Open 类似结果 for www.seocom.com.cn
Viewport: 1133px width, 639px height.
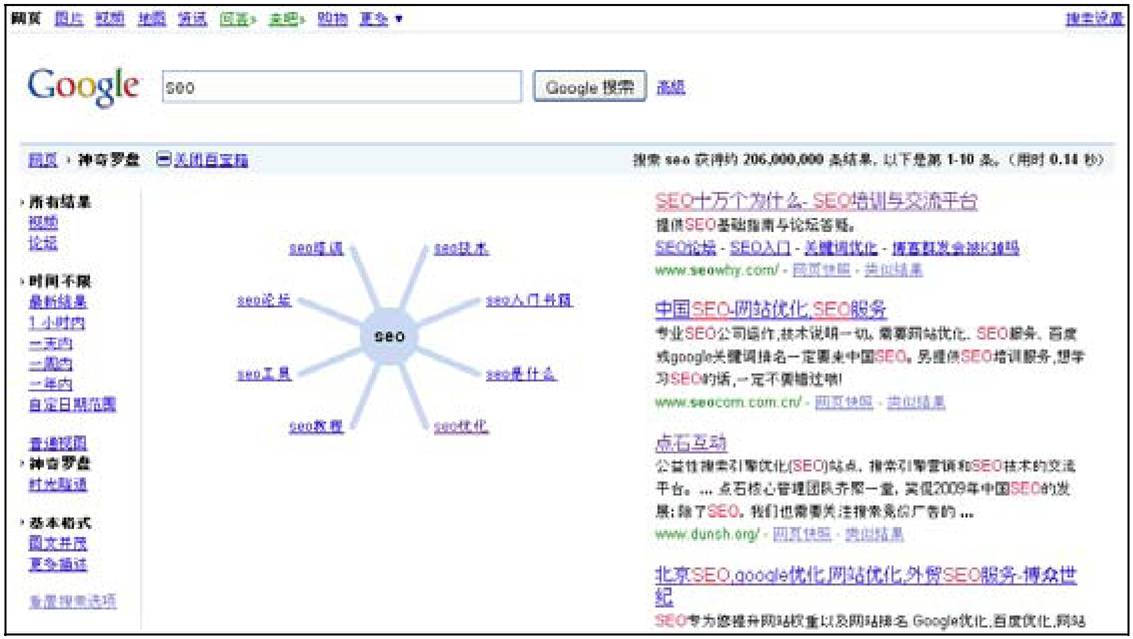point(916,402)
